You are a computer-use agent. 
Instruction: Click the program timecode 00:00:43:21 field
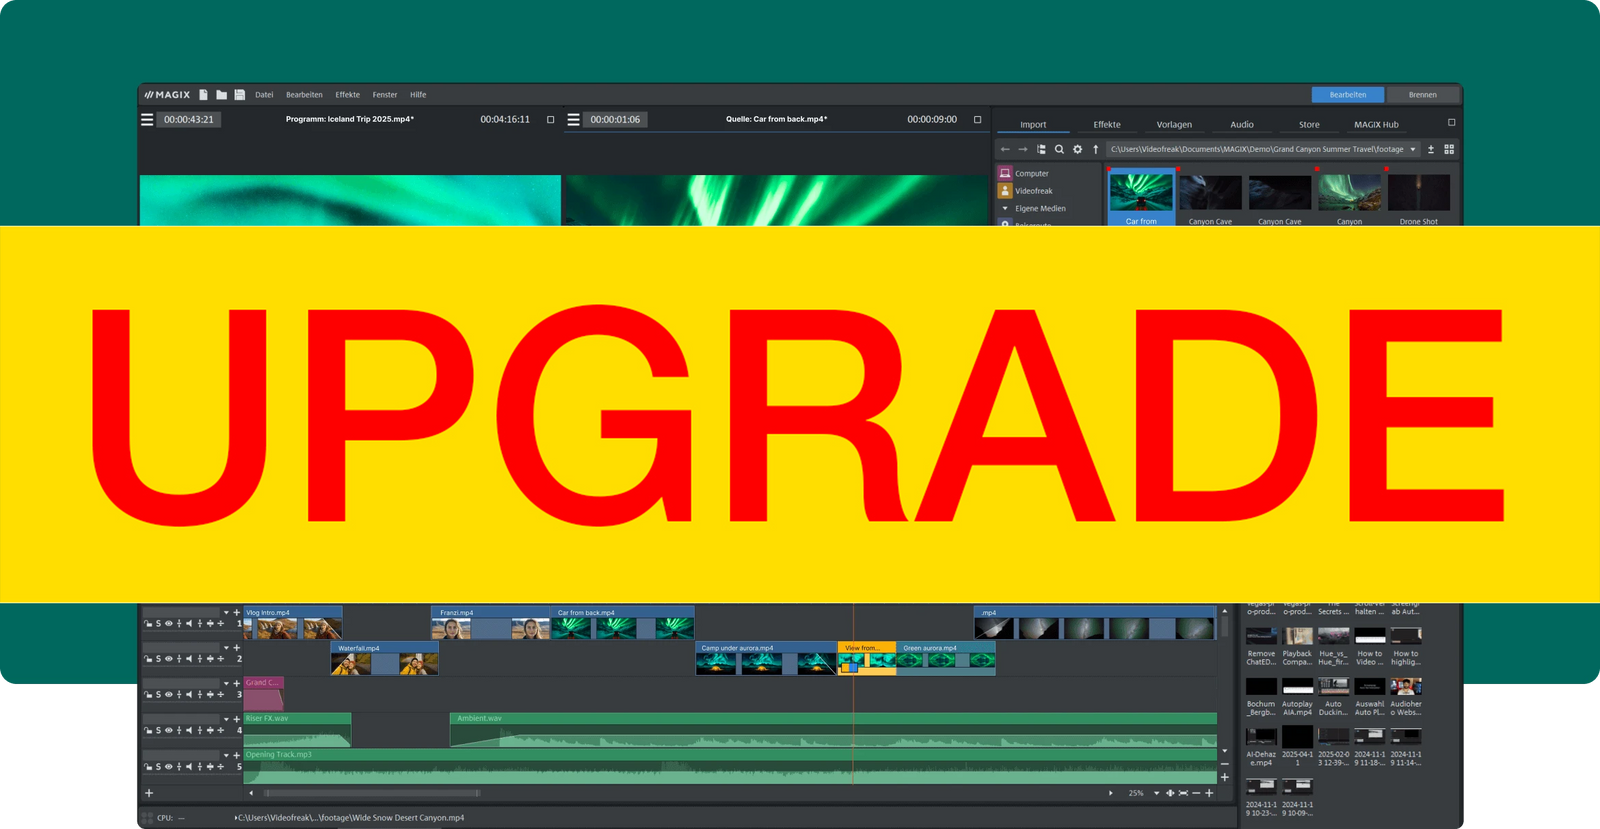coord(188,119)
